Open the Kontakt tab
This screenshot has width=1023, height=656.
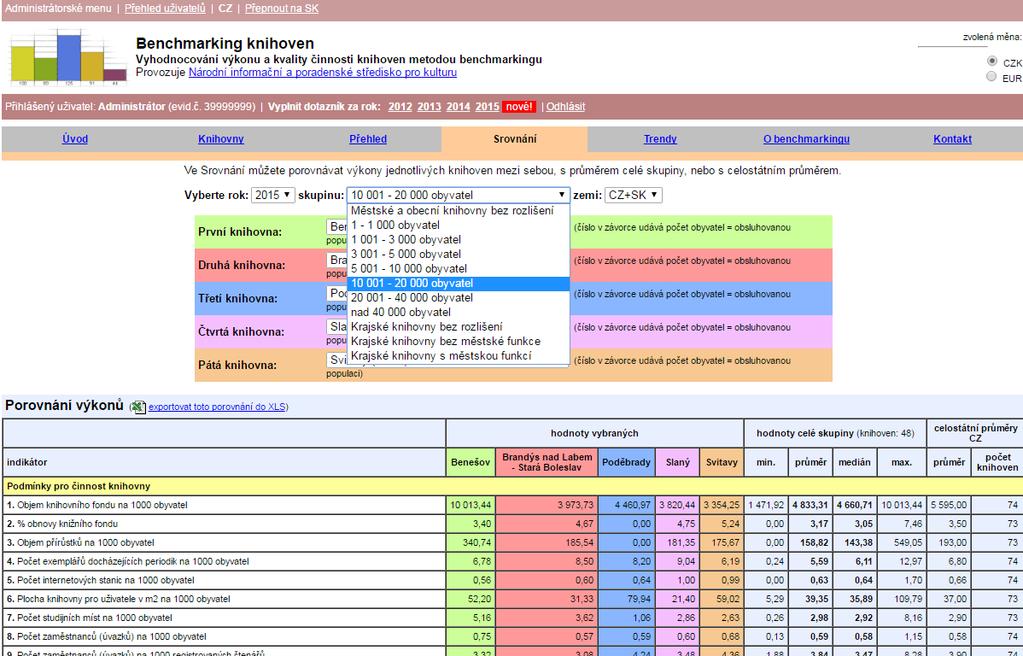[953, 139]
